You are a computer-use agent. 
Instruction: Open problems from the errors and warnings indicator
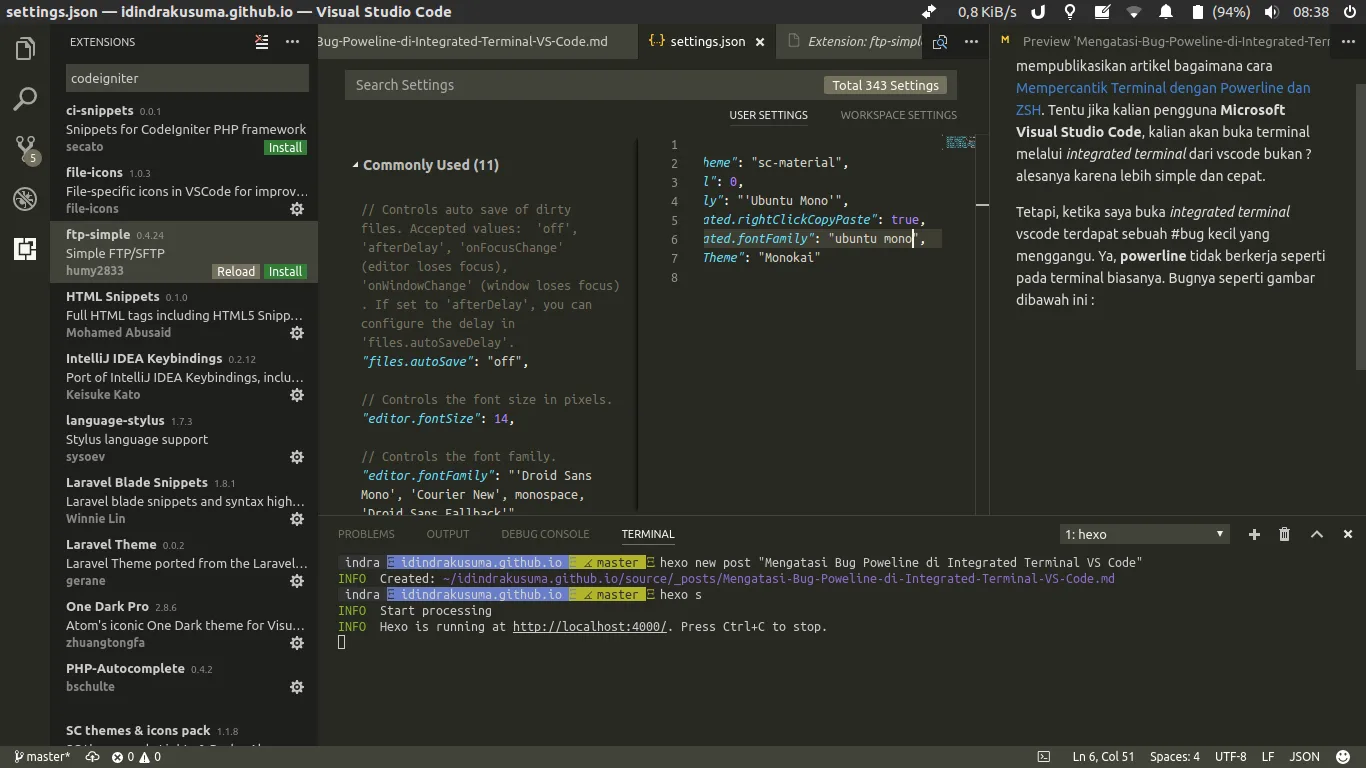coord(136,757)
